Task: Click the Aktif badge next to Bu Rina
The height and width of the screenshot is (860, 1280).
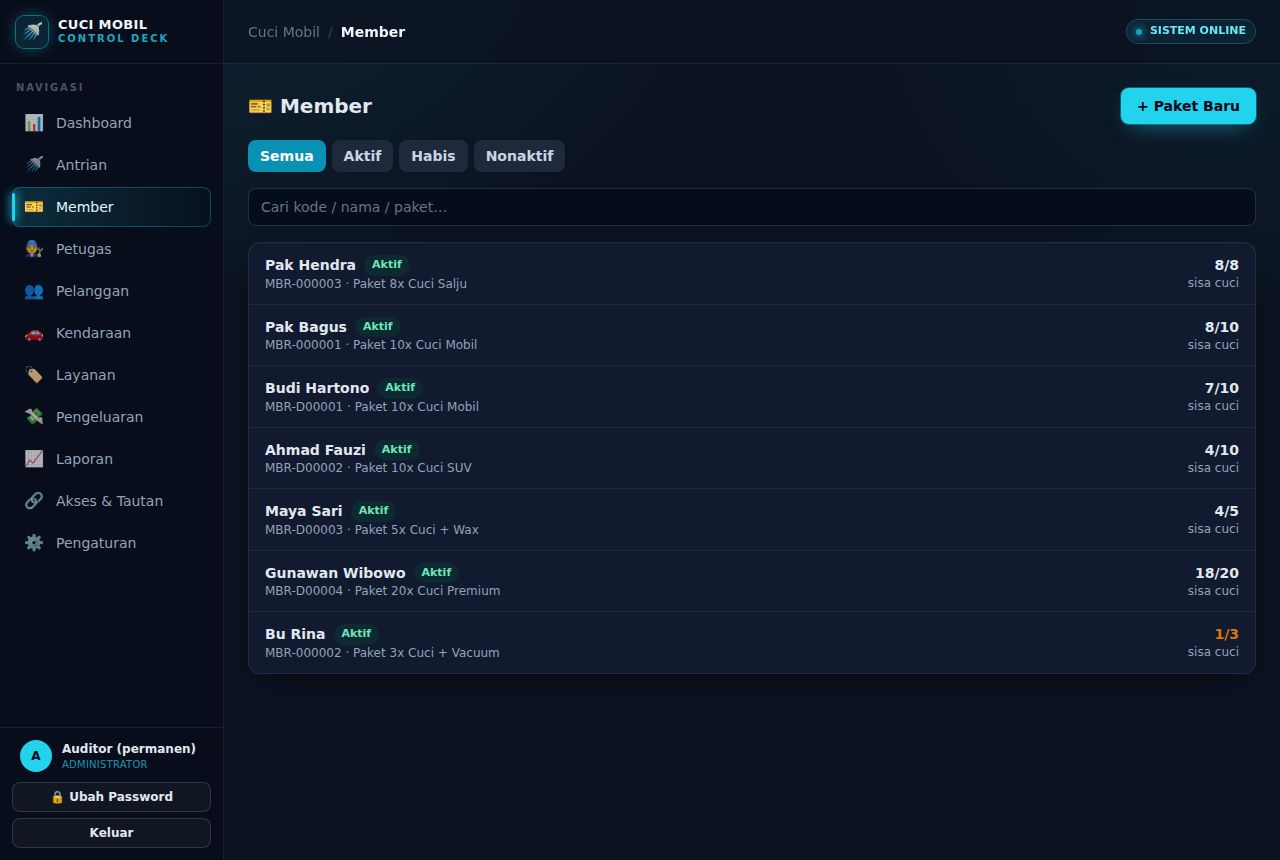Action: pyautogui.click(x=356, y=633)
